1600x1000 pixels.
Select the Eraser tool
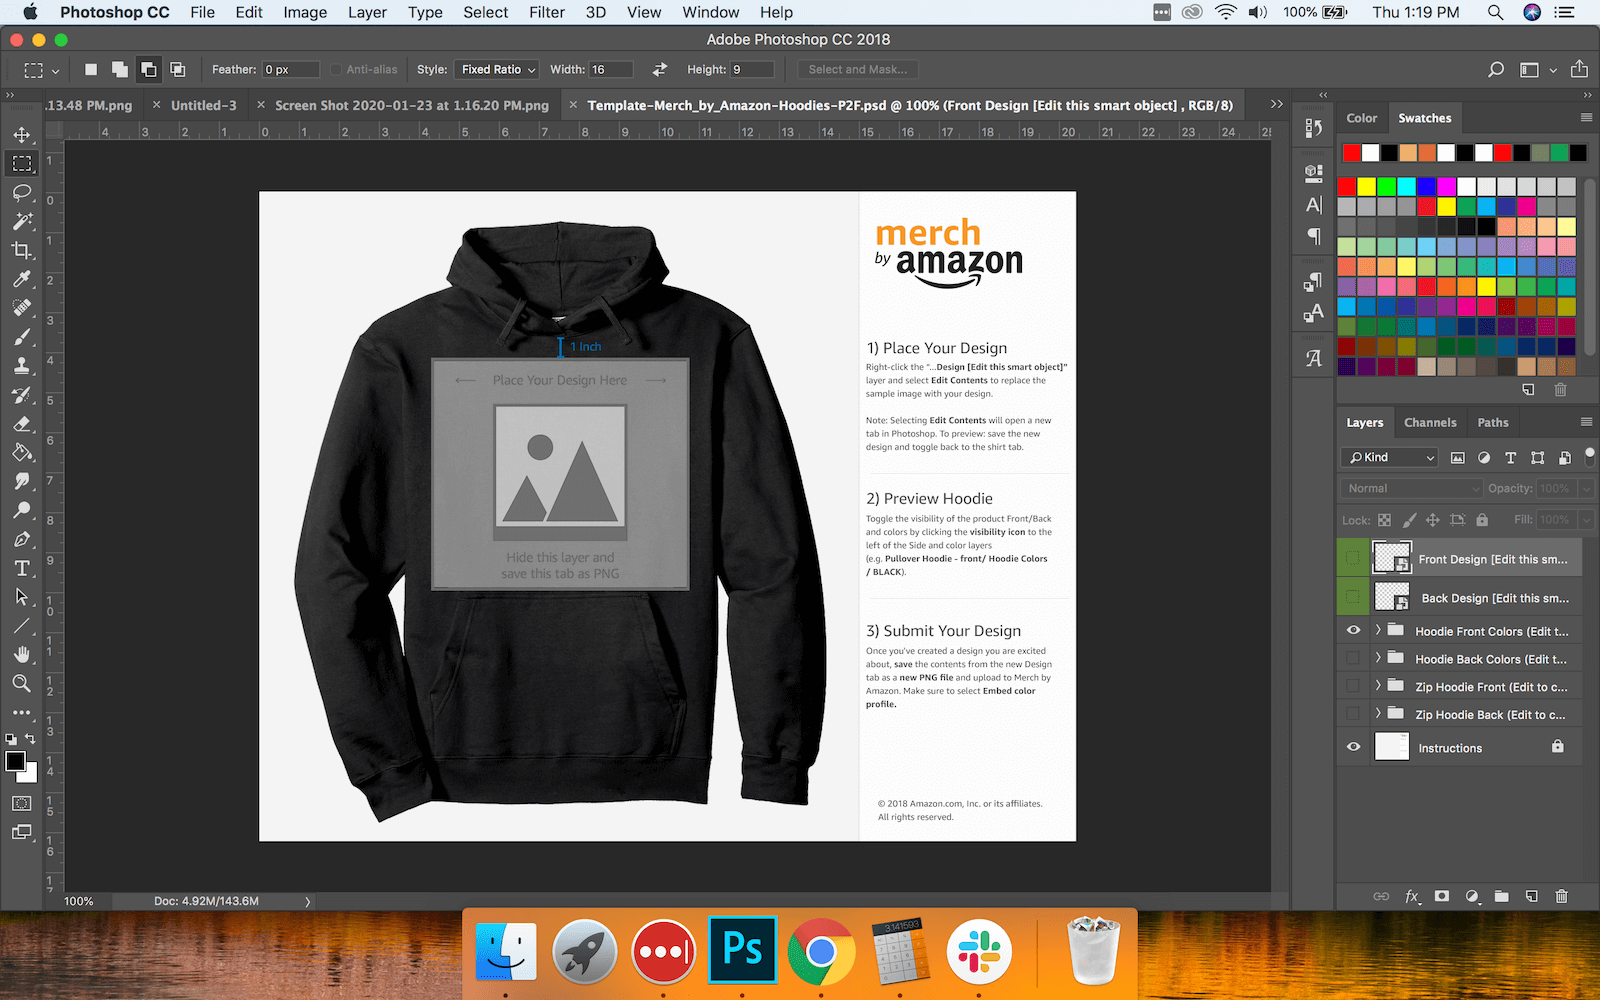pyautogui.click(x=22, y=424)
